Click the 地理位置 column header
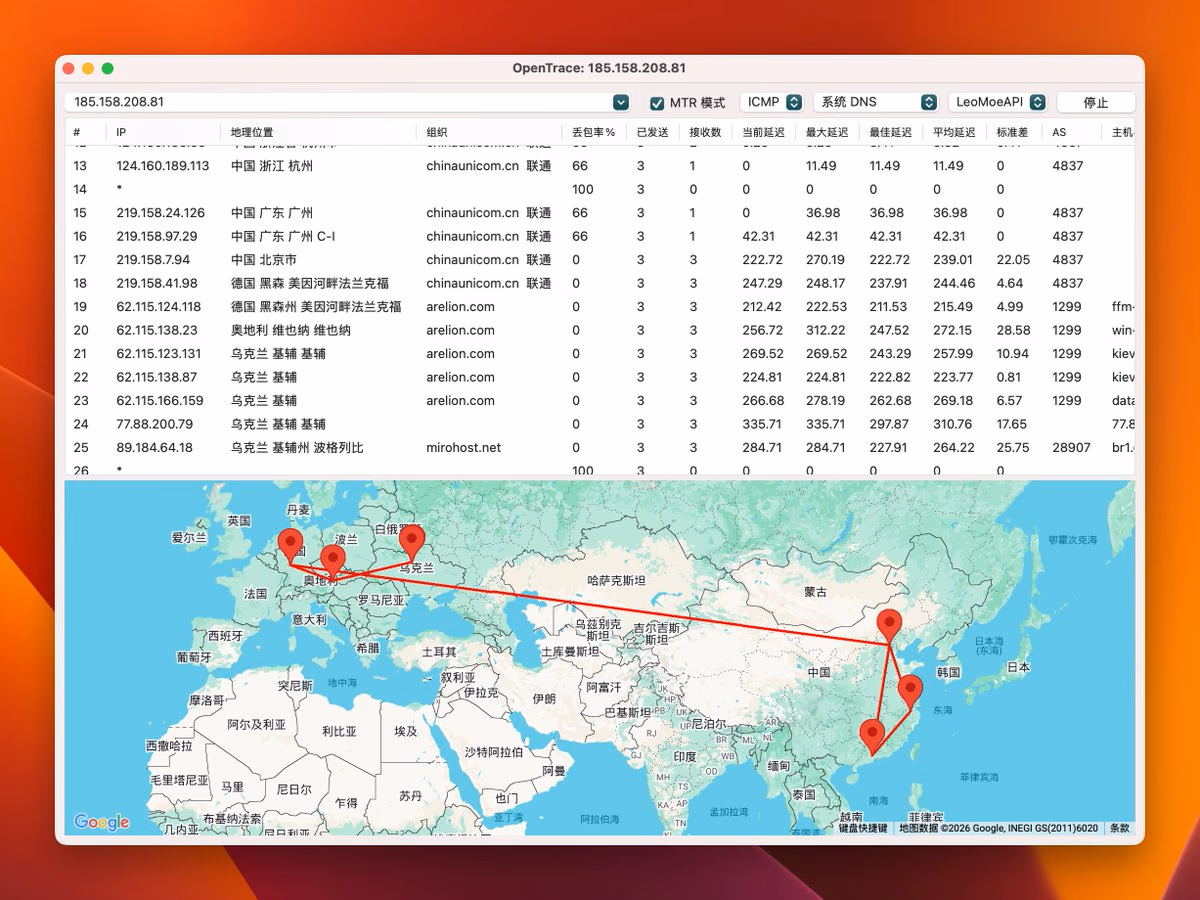 (251, 131)
